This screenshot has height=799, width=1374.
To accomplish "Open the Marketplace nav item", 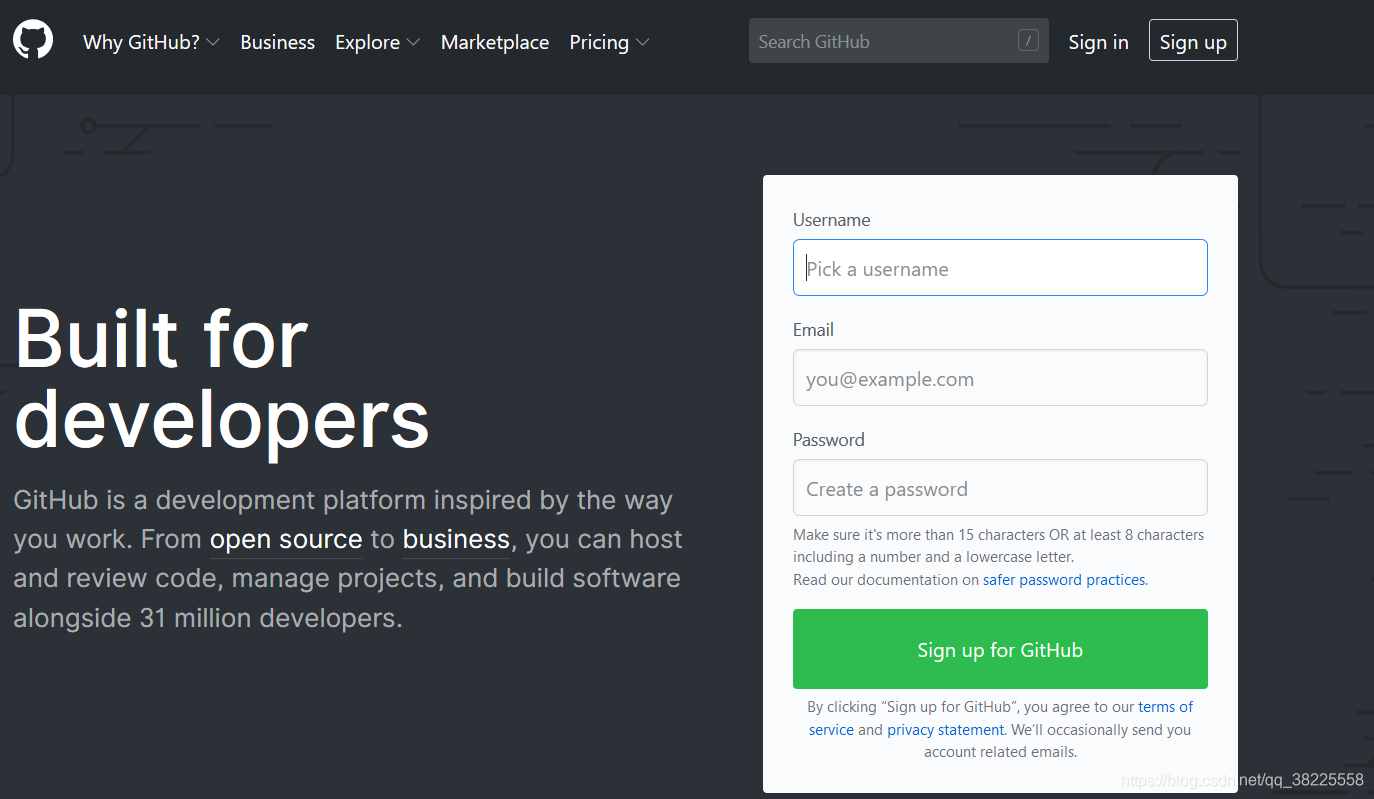I will pos(495,42).
